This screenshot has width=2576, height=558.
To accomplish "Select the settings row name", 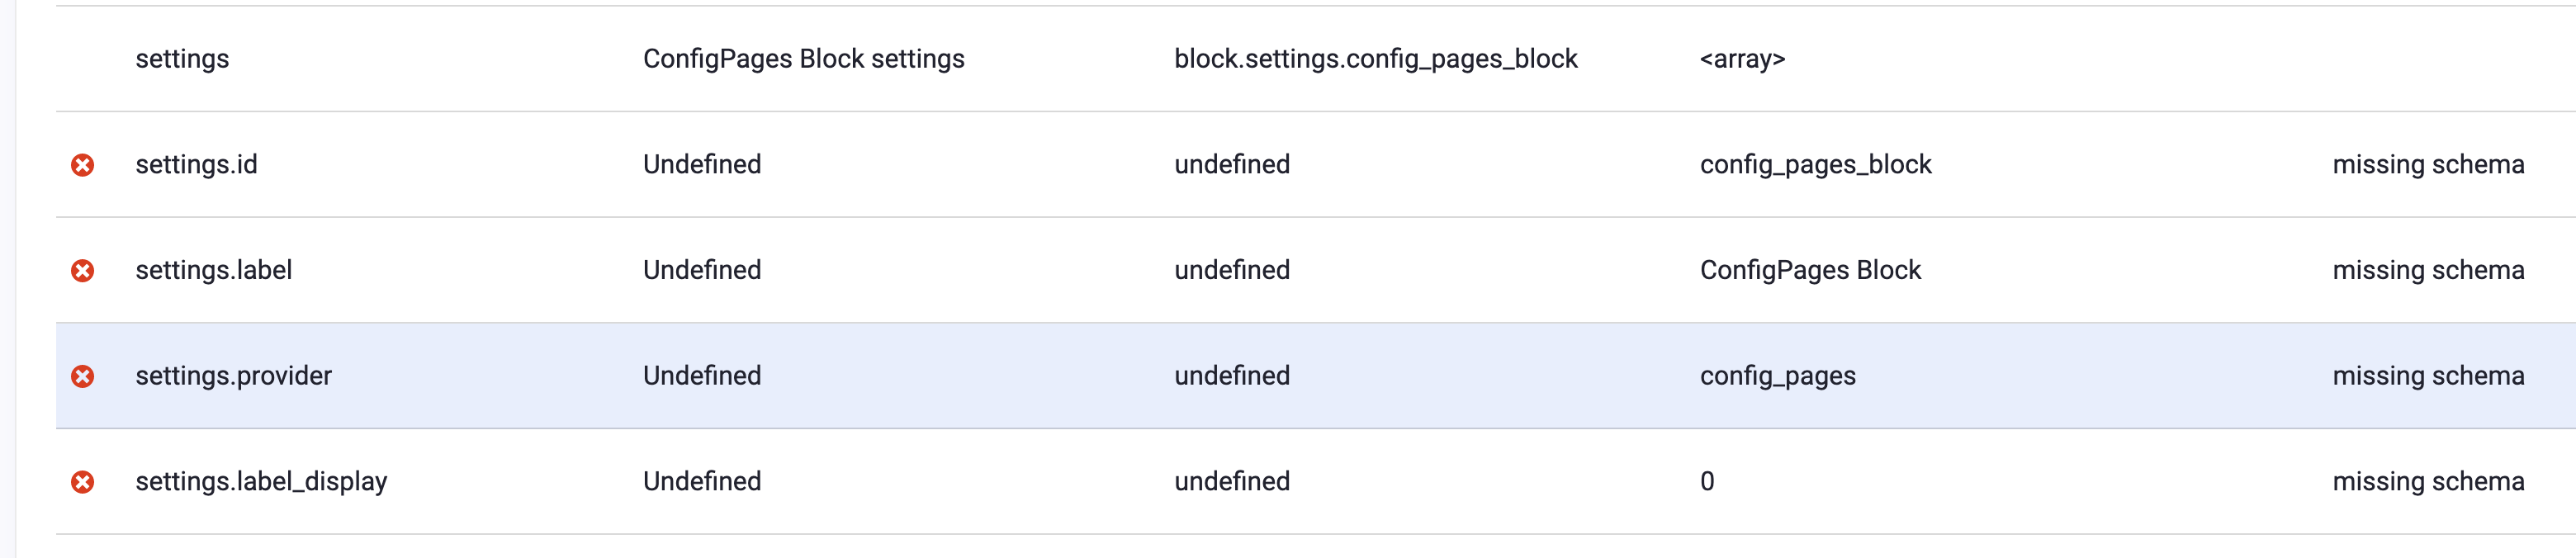I will point(182,59).
